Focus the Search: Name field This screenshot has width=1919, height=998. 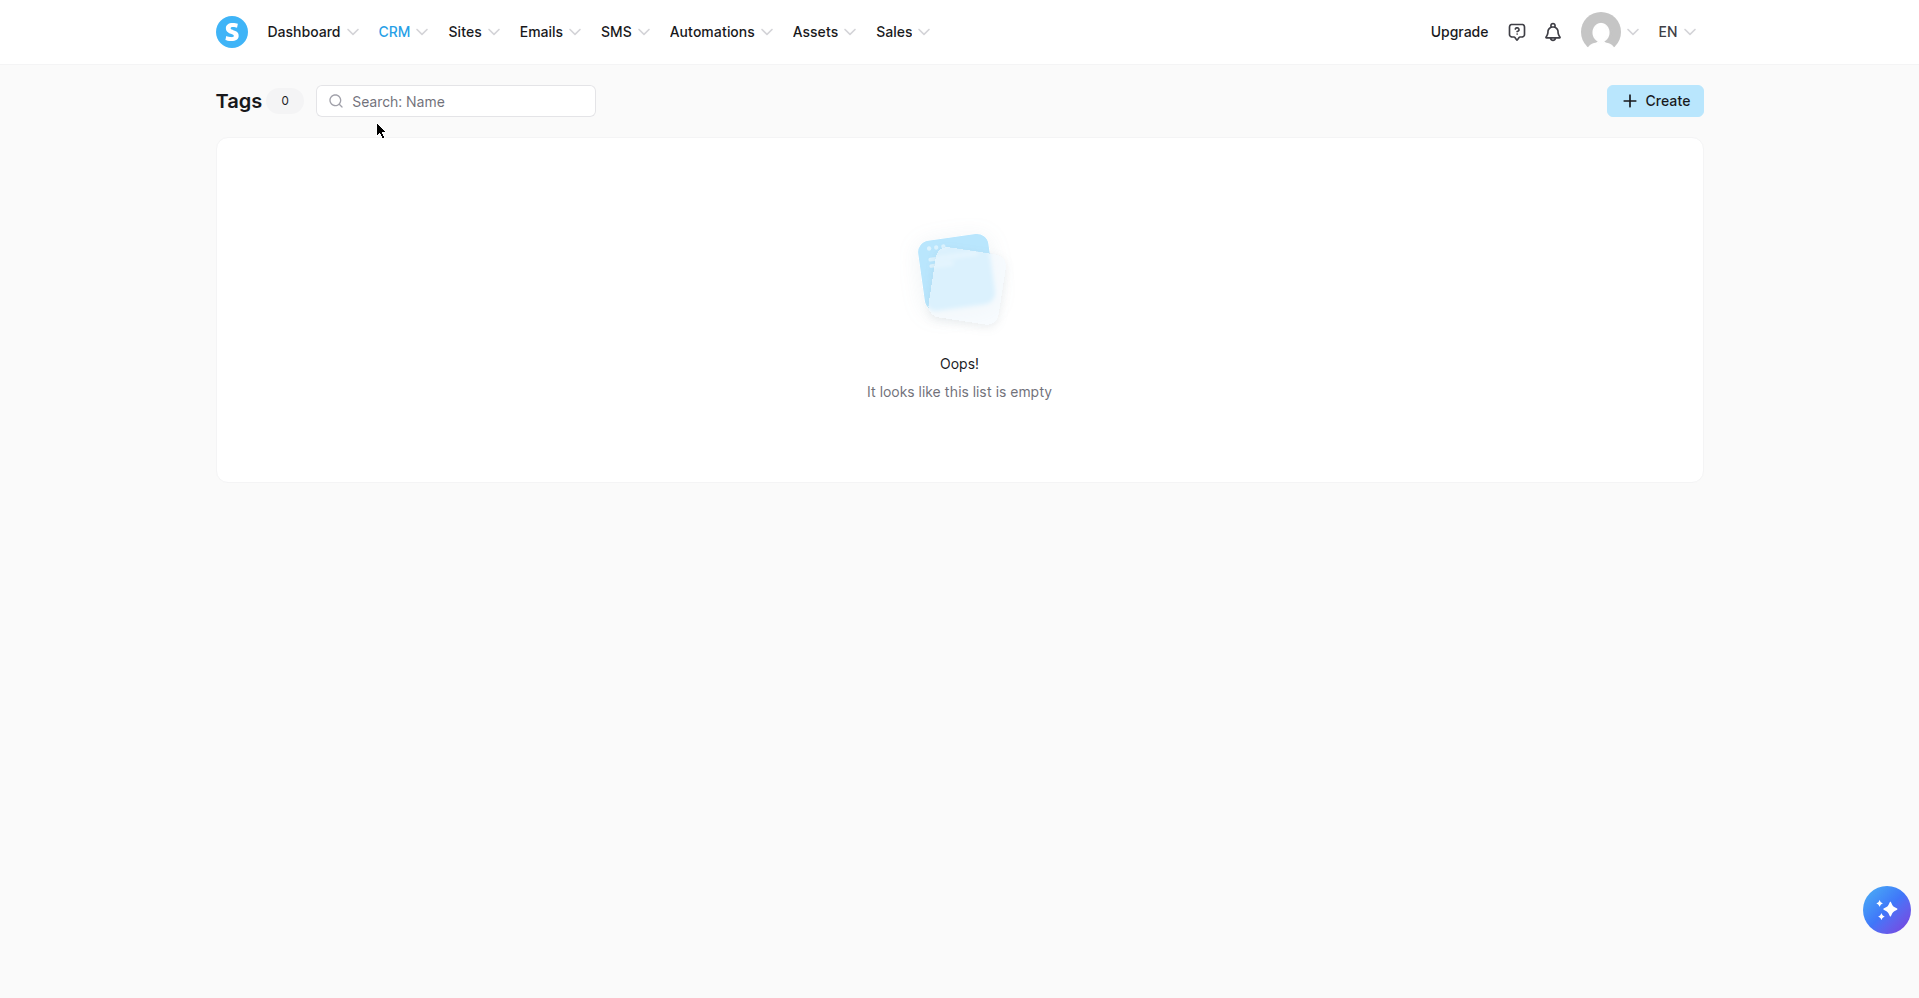pyautogui.click(x=456, y=101)
